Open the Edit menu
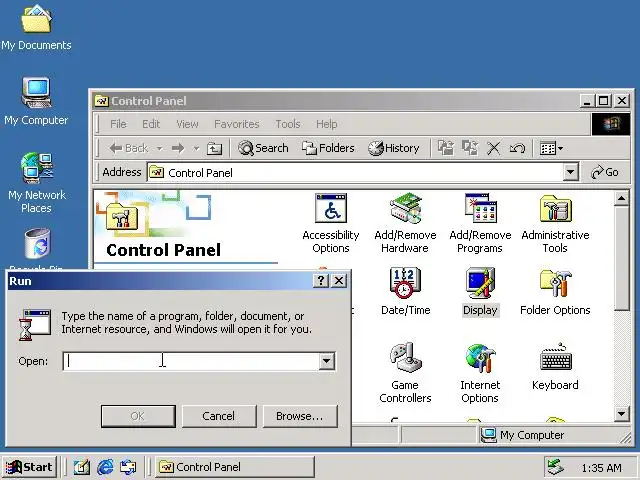640x480 pixels. (151, 124)
